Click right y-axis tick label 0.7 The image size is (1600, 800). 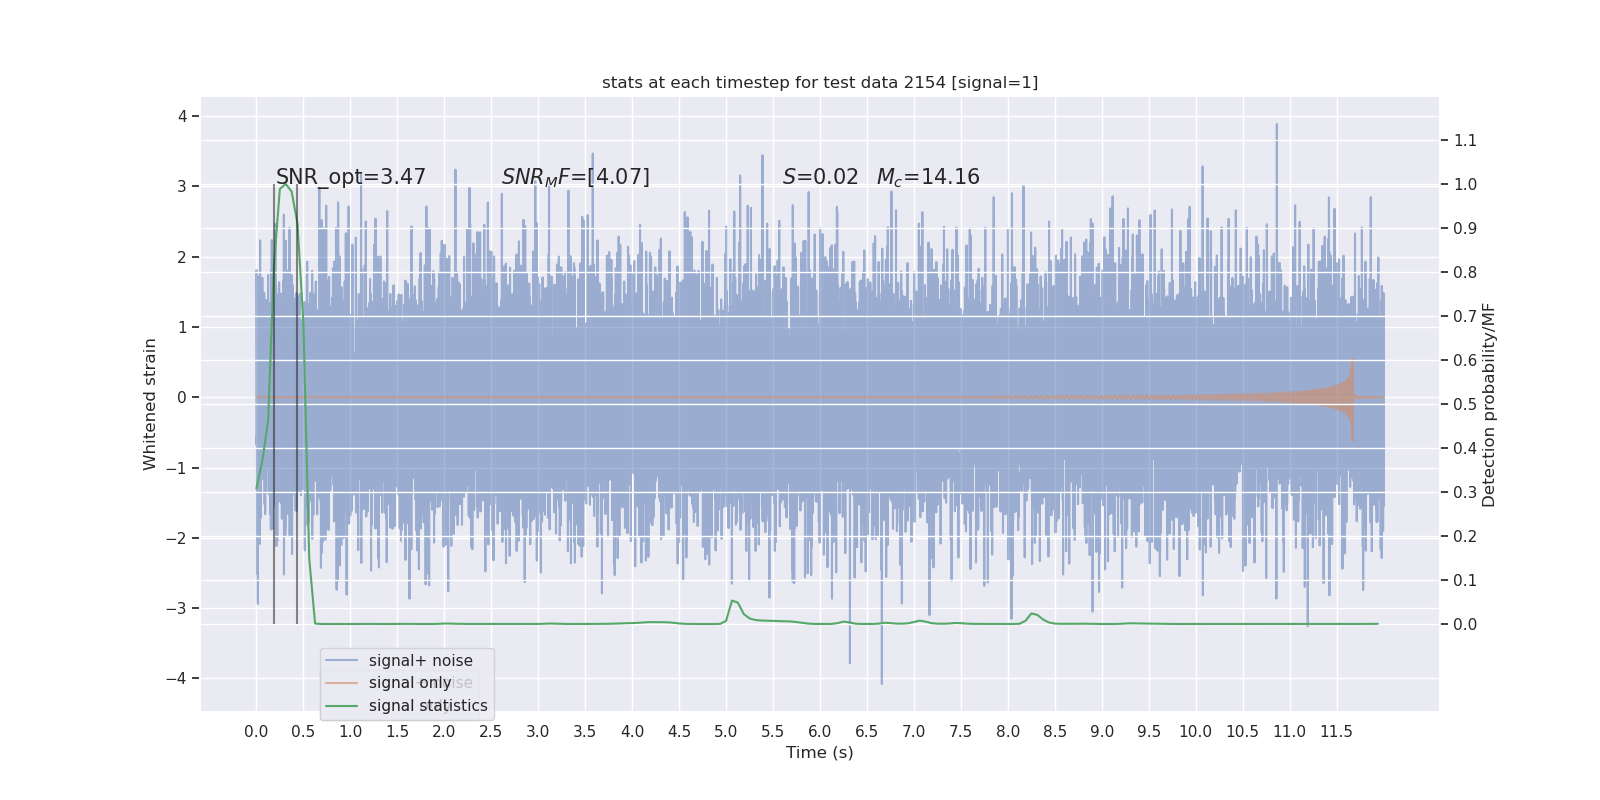pyautogui.click(x=1465, y=317)
